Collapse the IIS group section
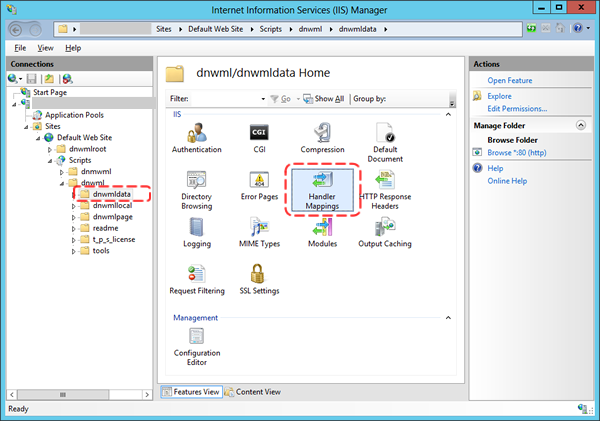 tap(448, 114)
